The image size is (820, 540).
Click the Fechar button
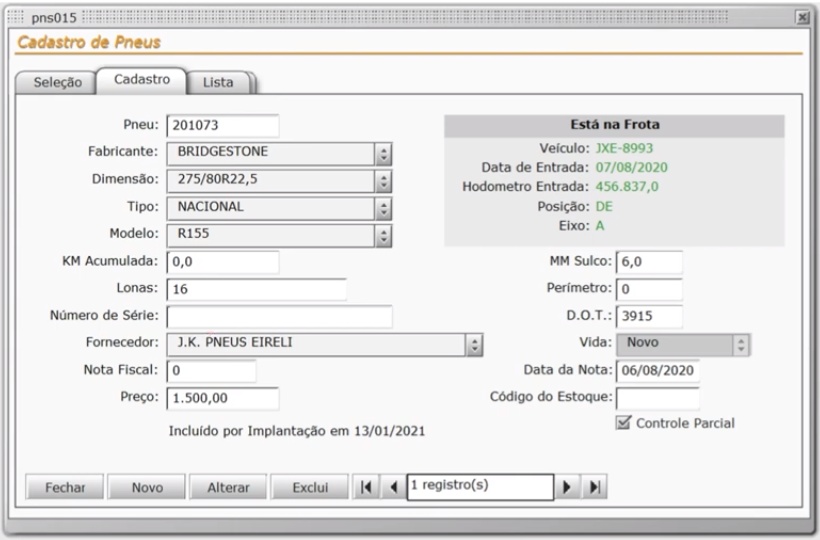[65, 487]
